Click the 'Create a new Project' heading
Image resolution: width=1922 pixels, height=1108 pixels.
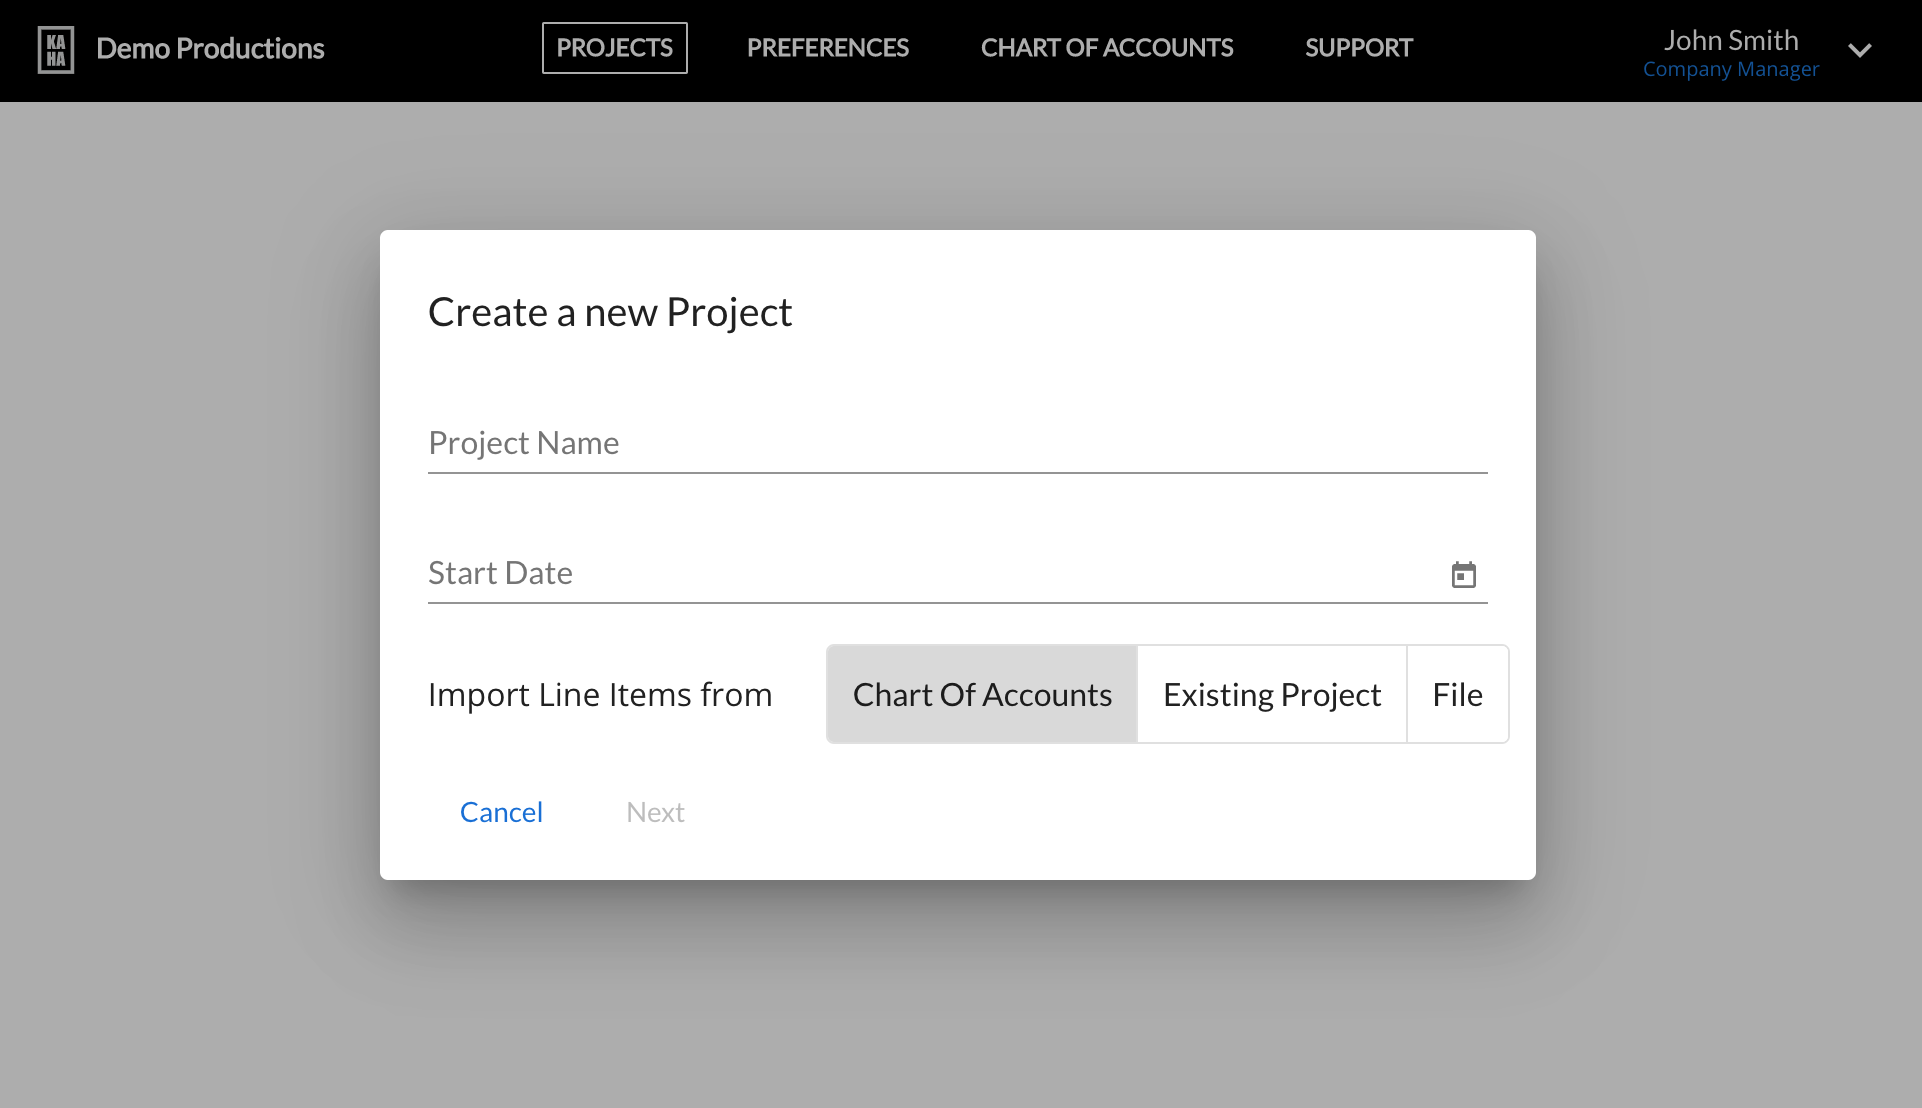(610, 312)
